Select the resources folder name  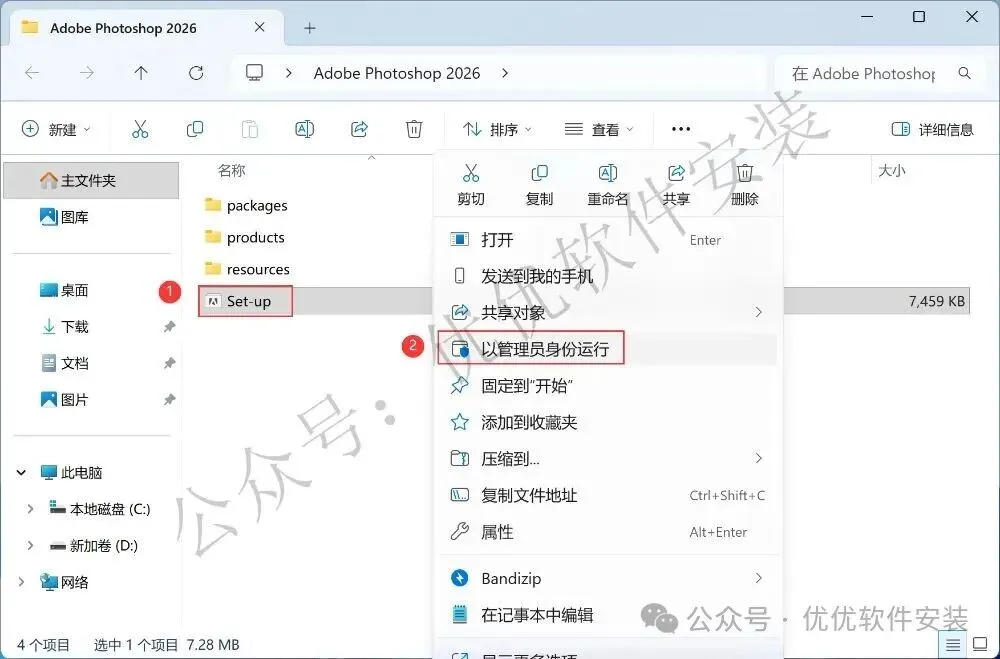coord(258,269)
